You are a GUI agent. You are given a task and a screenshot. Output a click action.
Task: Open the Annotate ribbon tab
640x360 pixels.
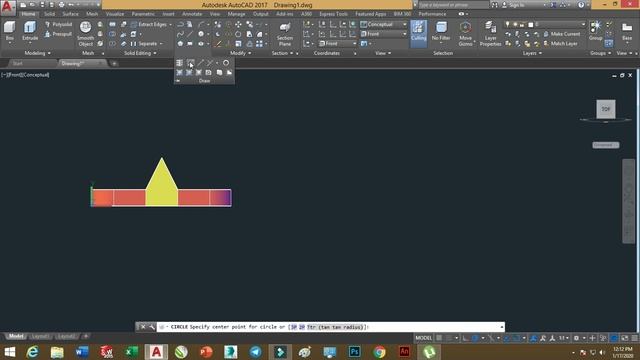coord(192,14)
